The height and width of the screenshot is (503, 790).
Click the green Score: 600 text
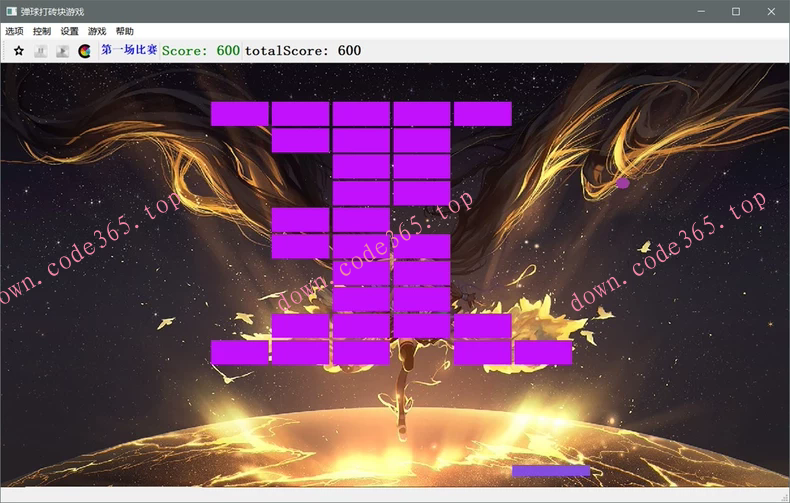(x=201, y=51)
